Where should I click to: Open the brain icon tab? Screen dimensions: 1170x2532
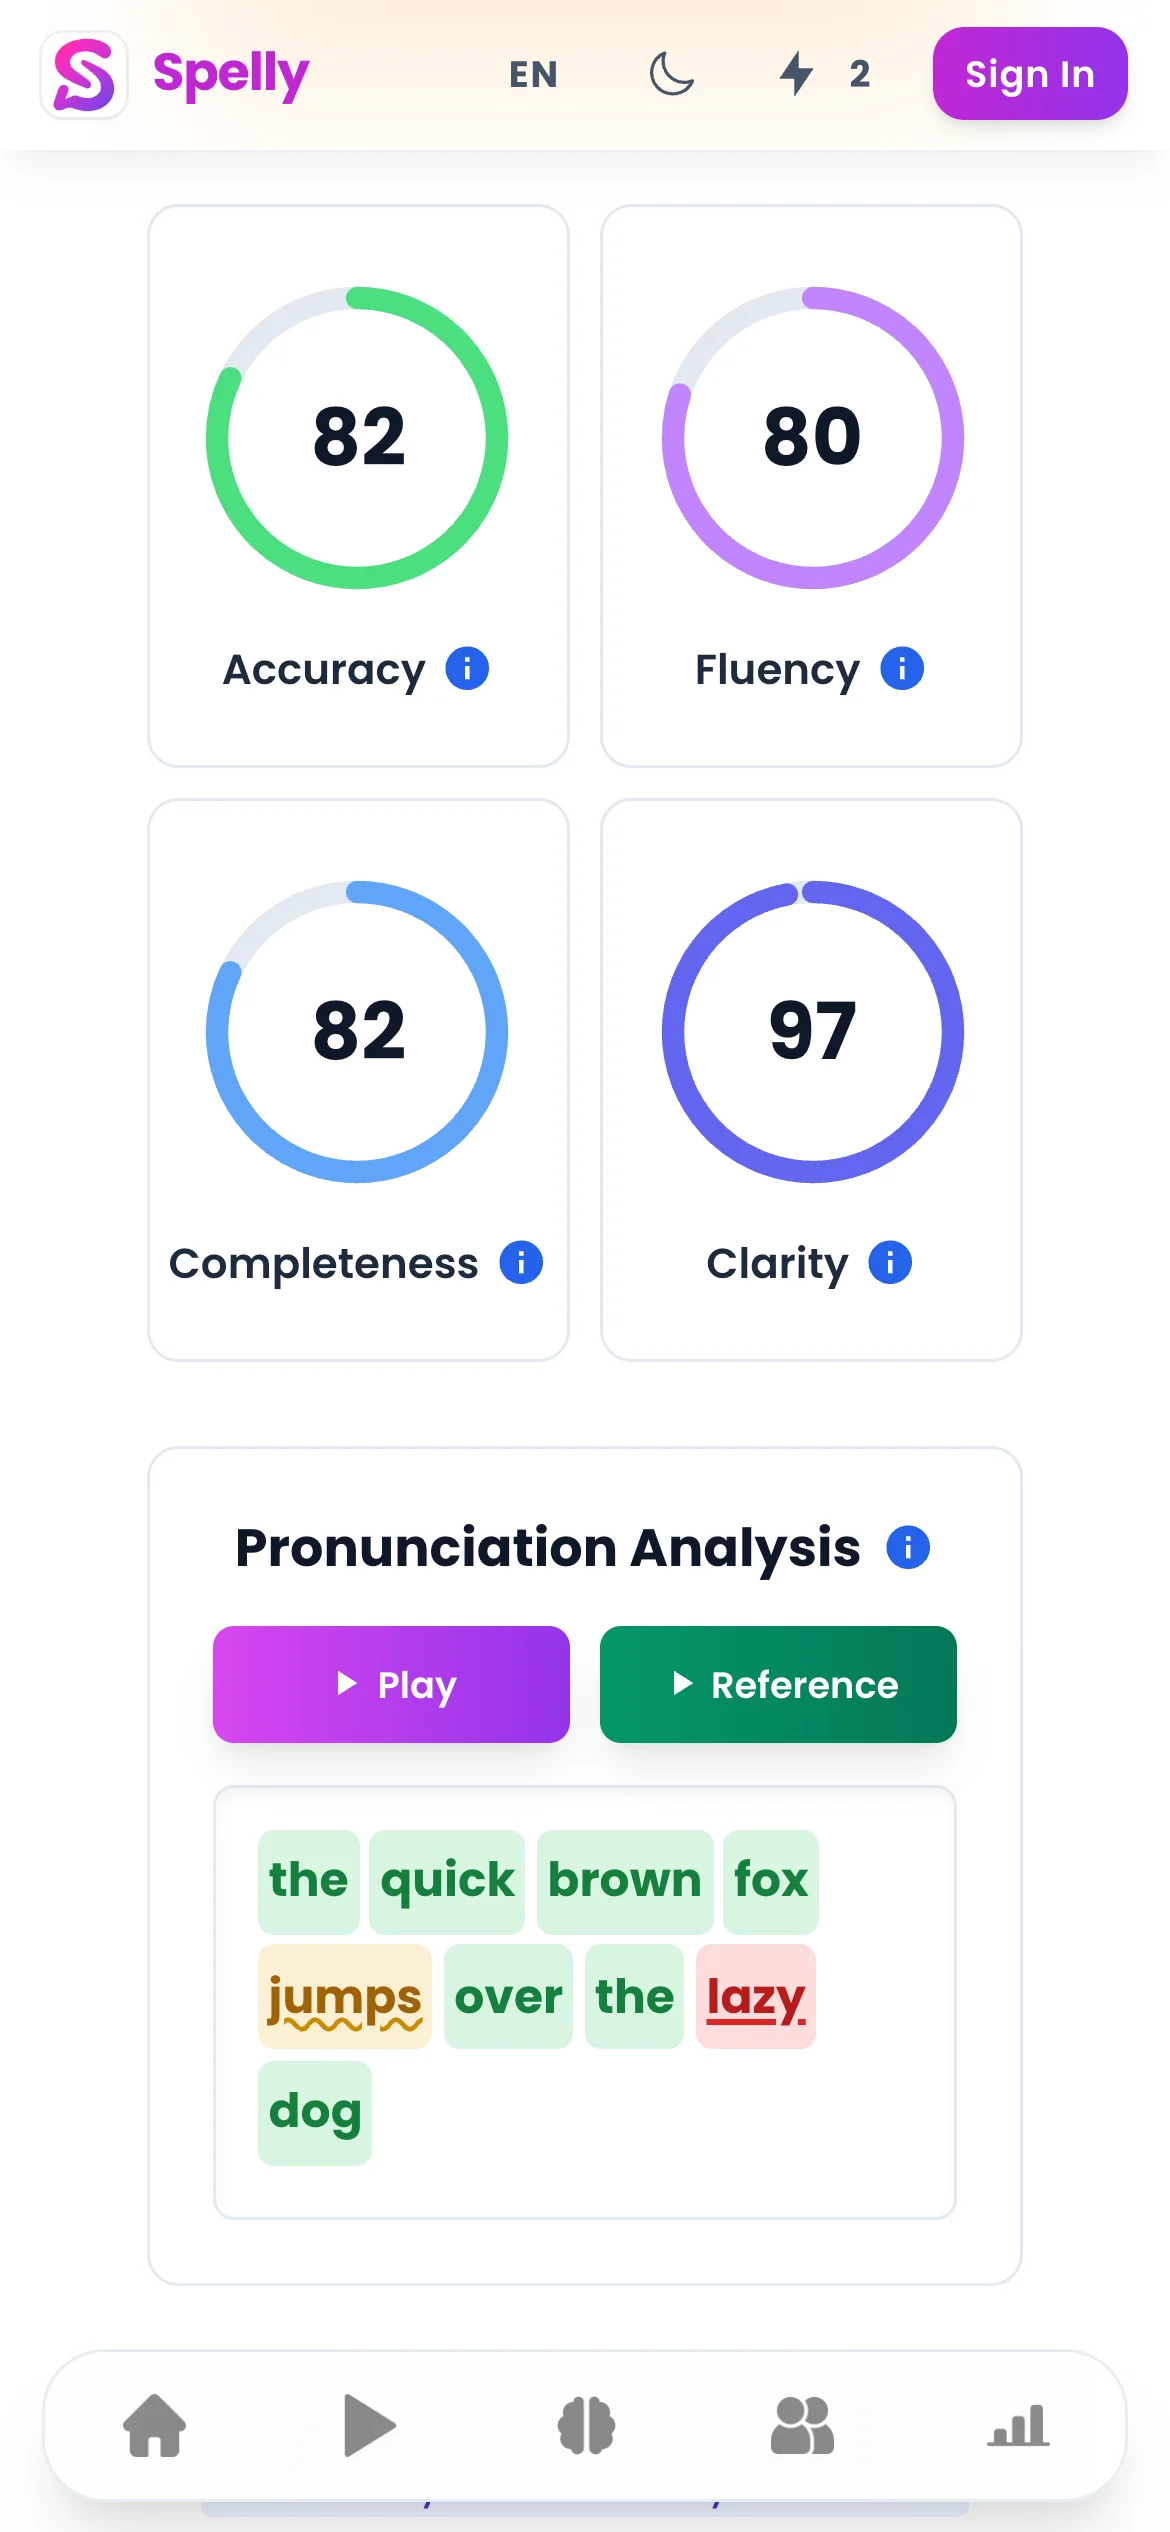tap(586, 2425)
